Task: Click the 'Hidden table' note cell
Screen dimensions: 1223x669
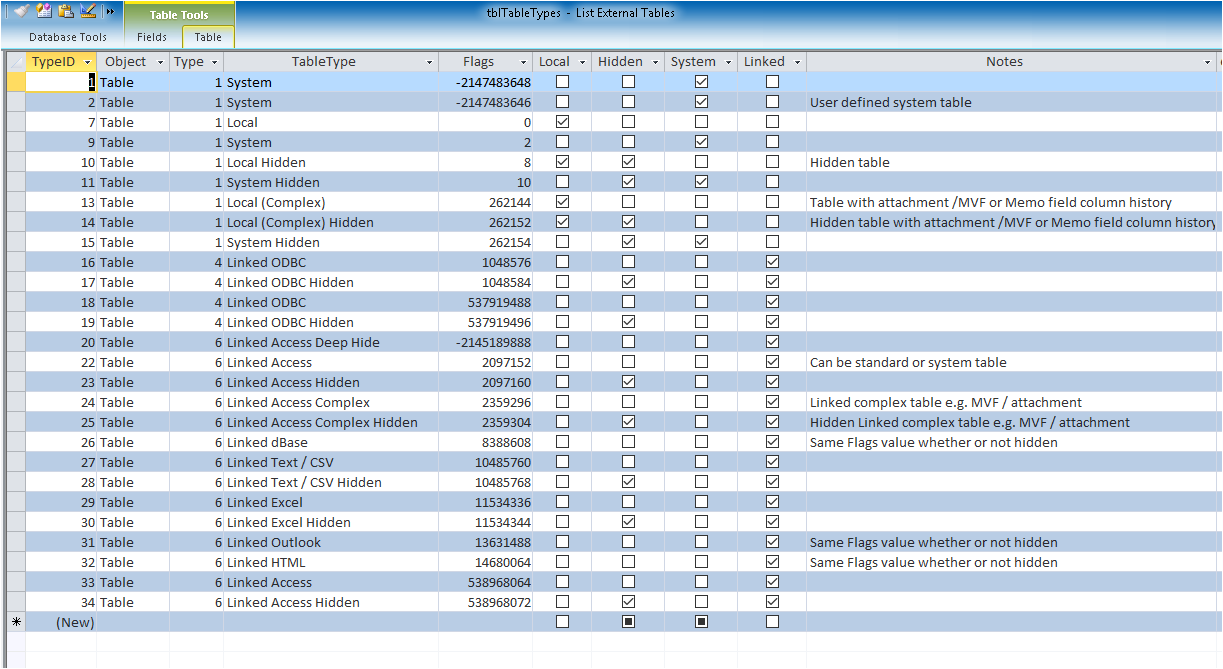Action: [1011, 162]
